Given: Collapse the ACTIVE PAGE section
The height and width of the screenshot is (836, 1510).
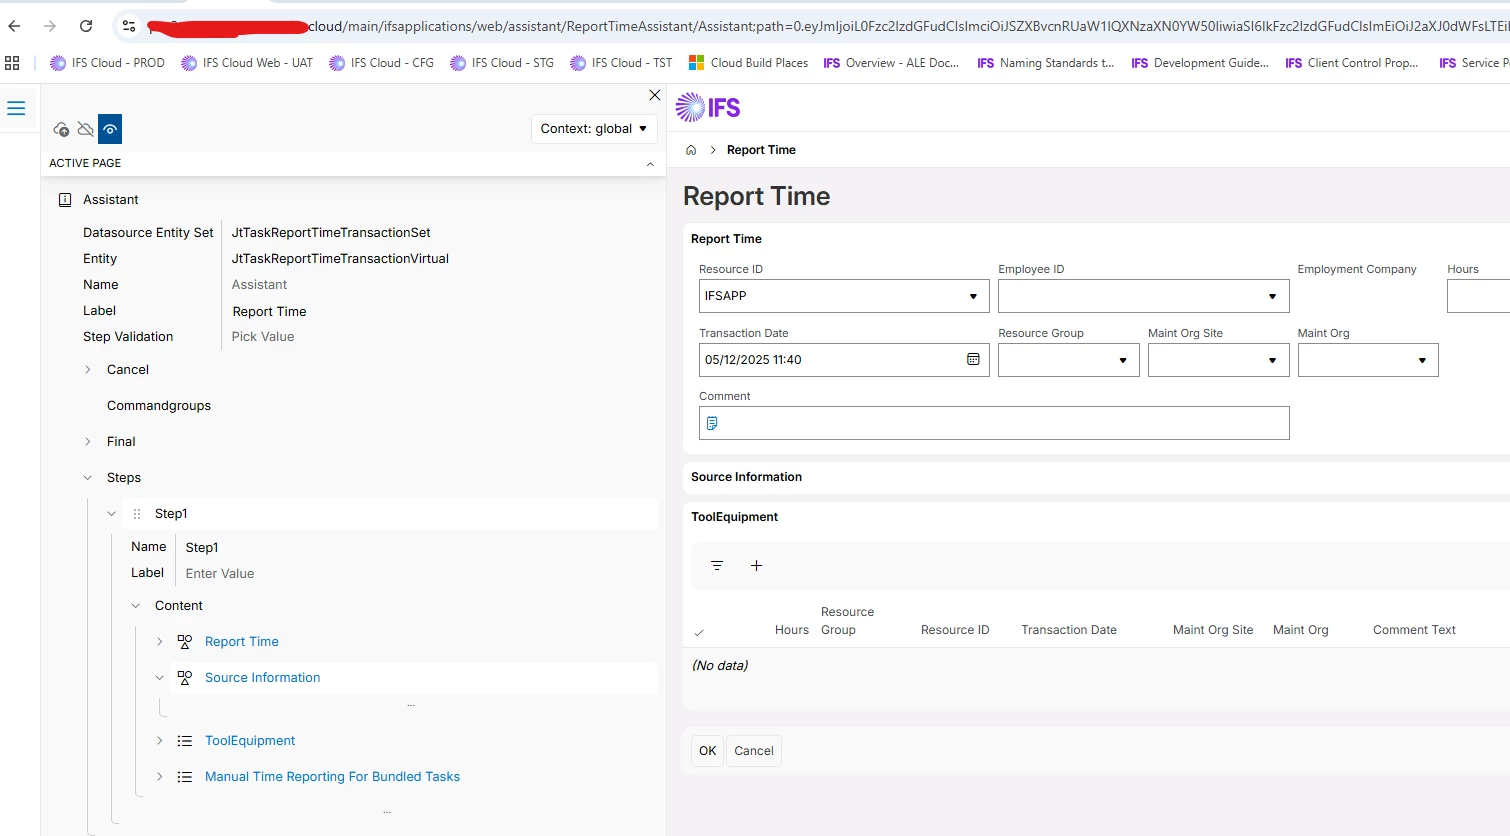Looking at the screenshot, I should 650,163.
